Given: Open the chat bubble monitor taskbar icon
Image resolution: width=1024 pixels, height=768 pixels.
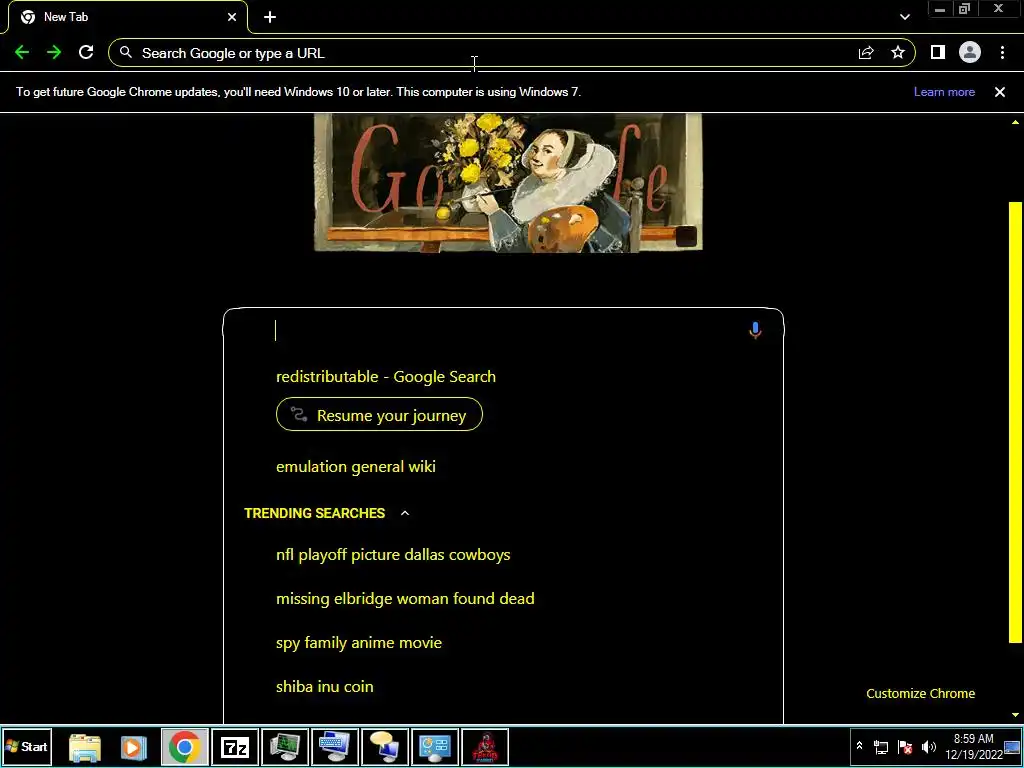Looking at the screenshot, I should tap(385, 747).
